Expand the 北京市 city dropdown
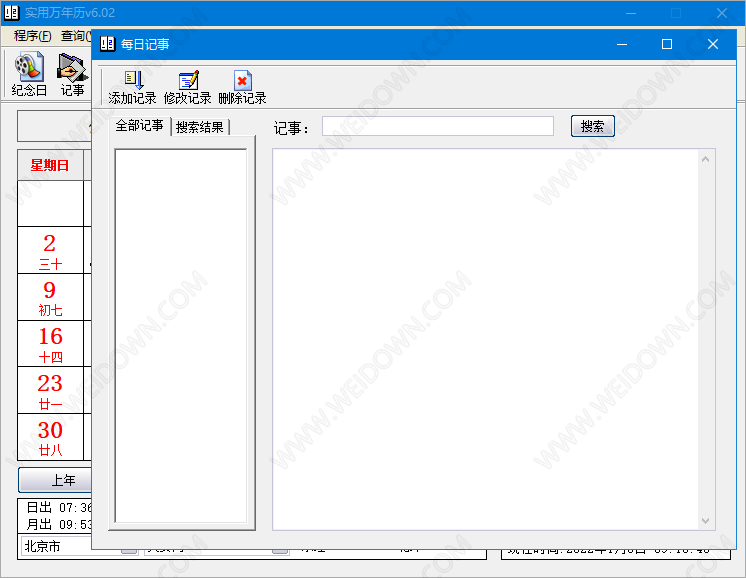 129,548
